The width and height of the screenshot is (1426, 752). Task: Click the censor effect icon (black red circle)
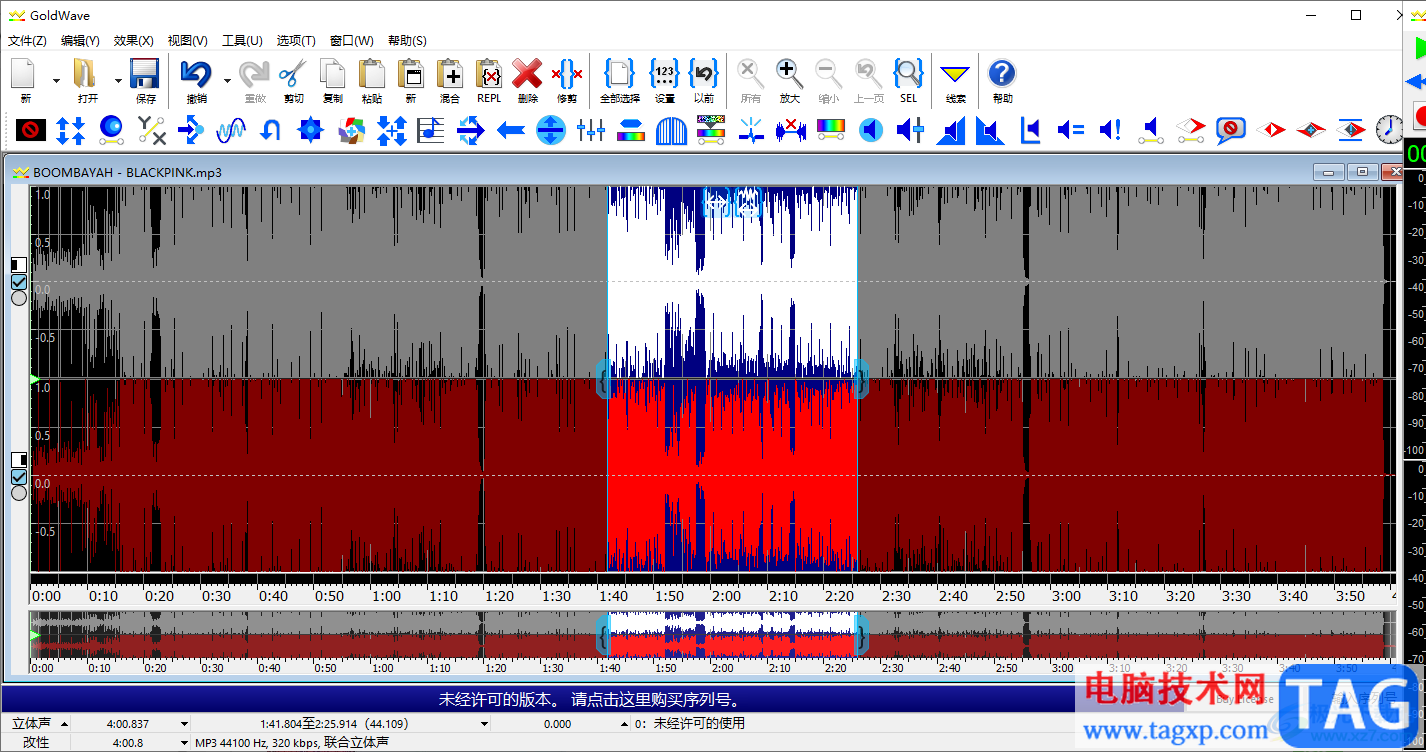point(31,129)
